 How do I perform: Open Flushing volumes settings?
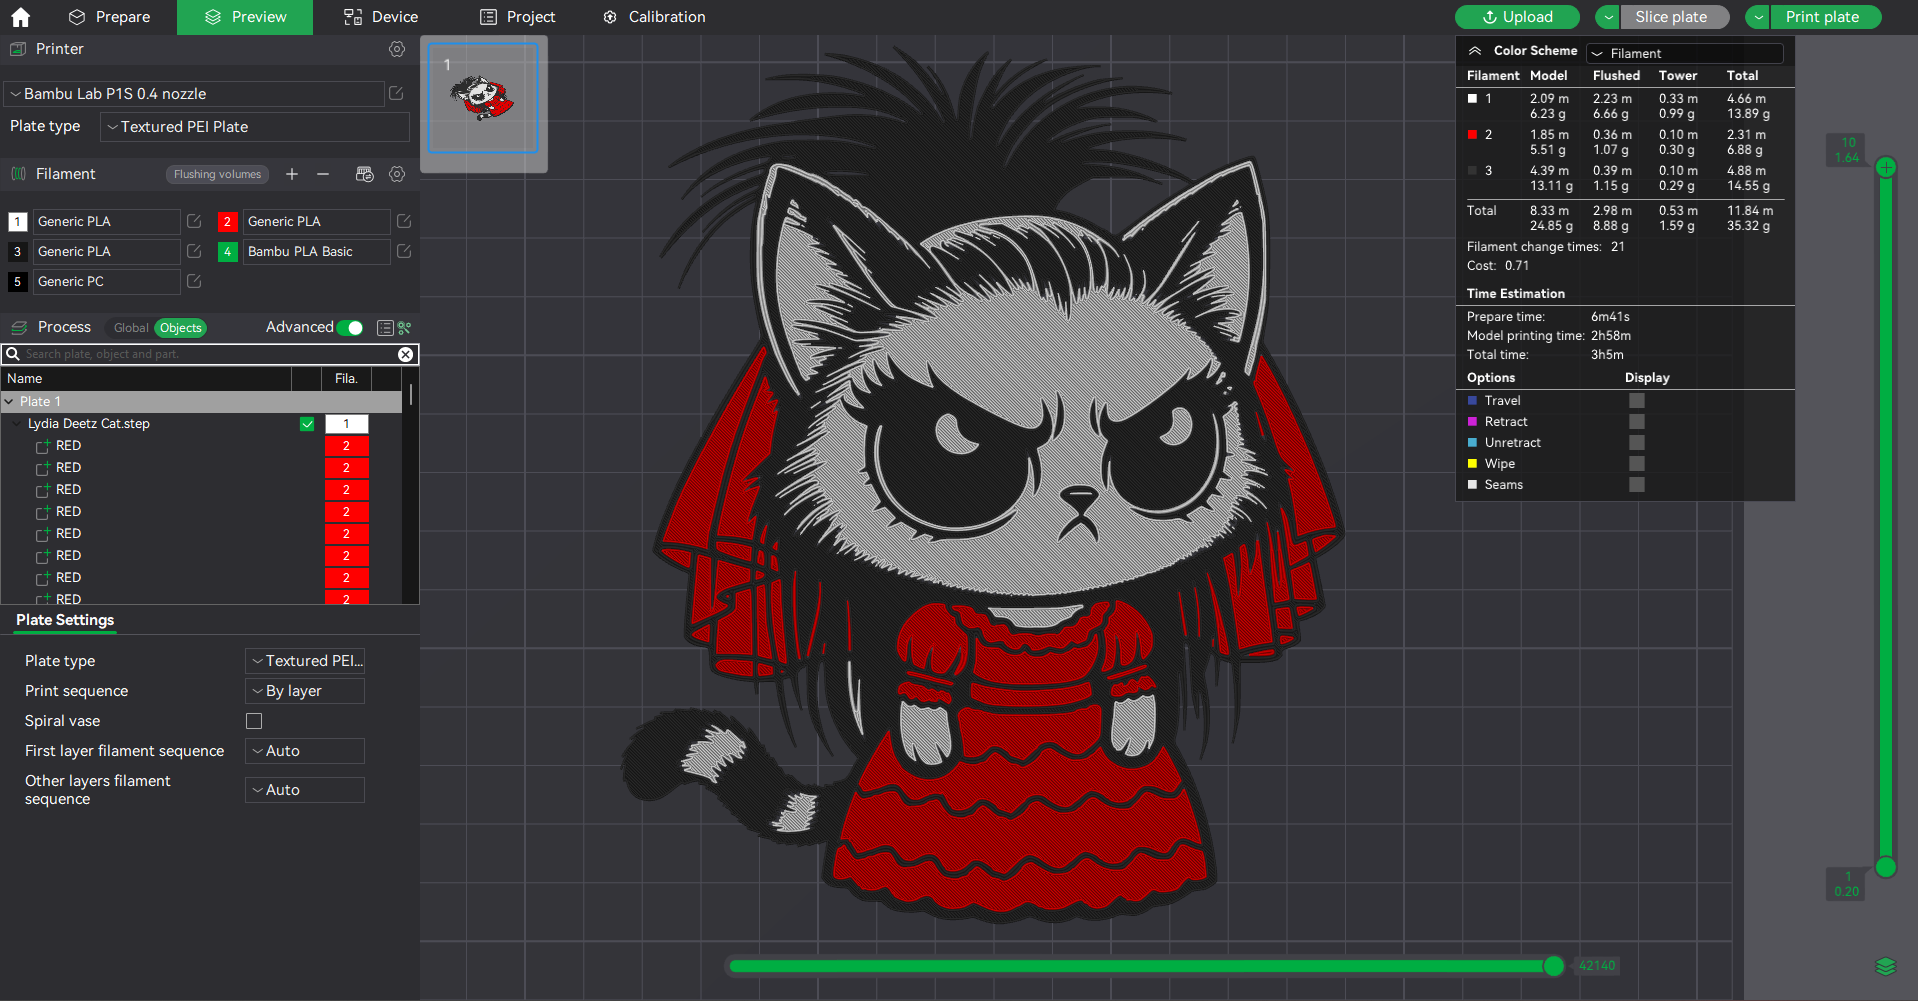pyautogui.click(x=217, y=174)
